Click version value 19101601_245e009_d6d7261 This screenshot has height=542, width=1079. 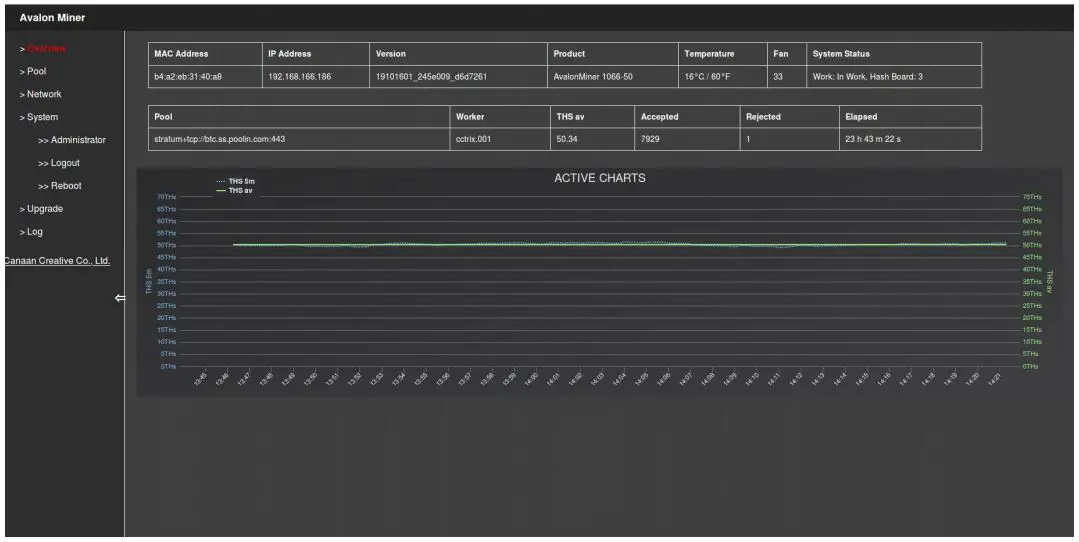pyautogui.click(x=431, y=77)
